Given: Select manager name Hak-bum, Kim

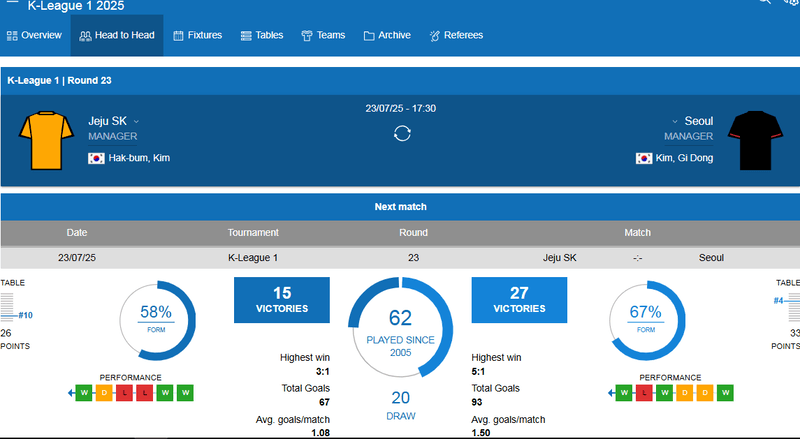Looking at the screenshot, I should (139, 158).
